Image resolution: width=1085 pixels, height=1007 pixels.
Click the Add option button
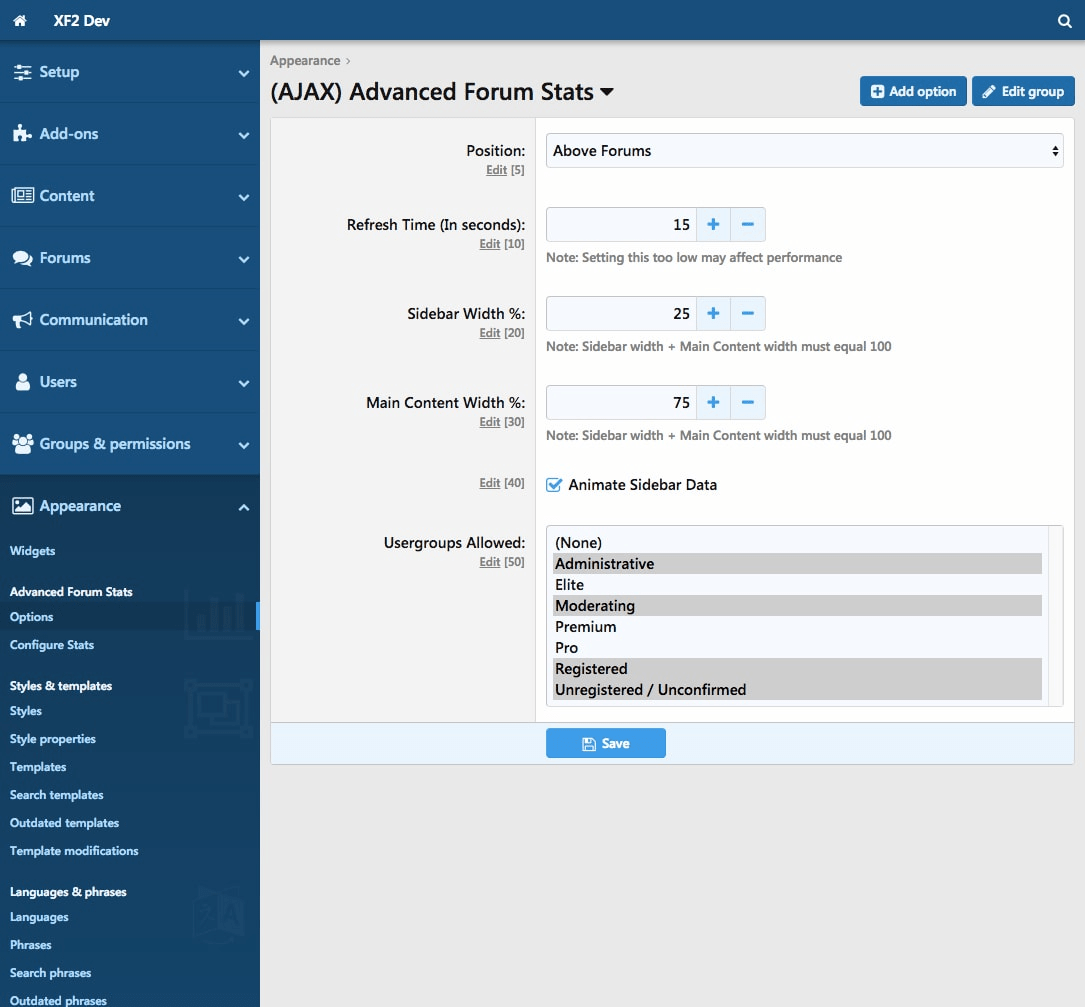913,91
